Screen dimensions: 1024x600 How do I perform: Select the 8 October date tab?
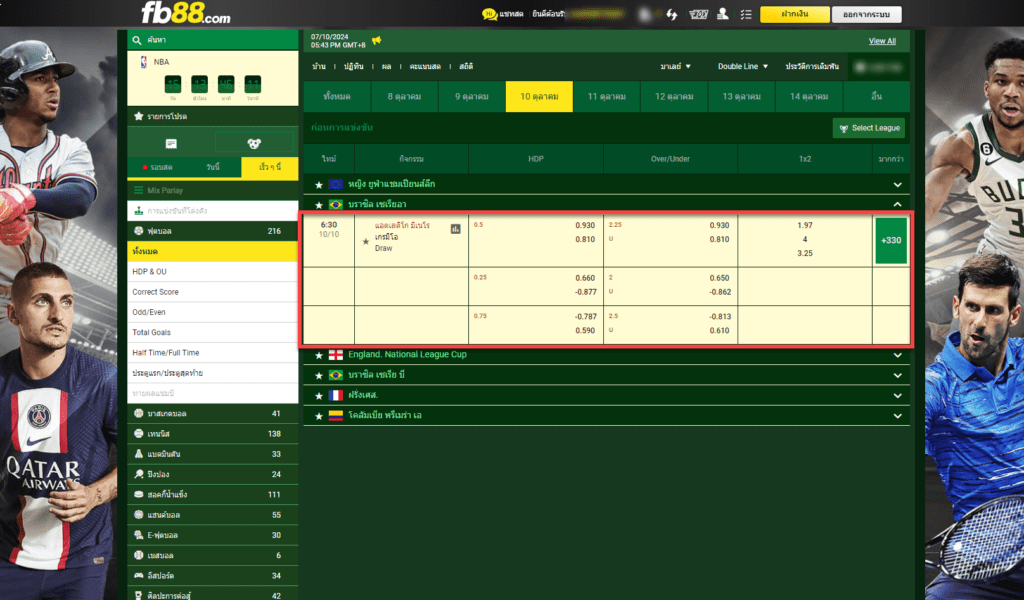[404, 97]
